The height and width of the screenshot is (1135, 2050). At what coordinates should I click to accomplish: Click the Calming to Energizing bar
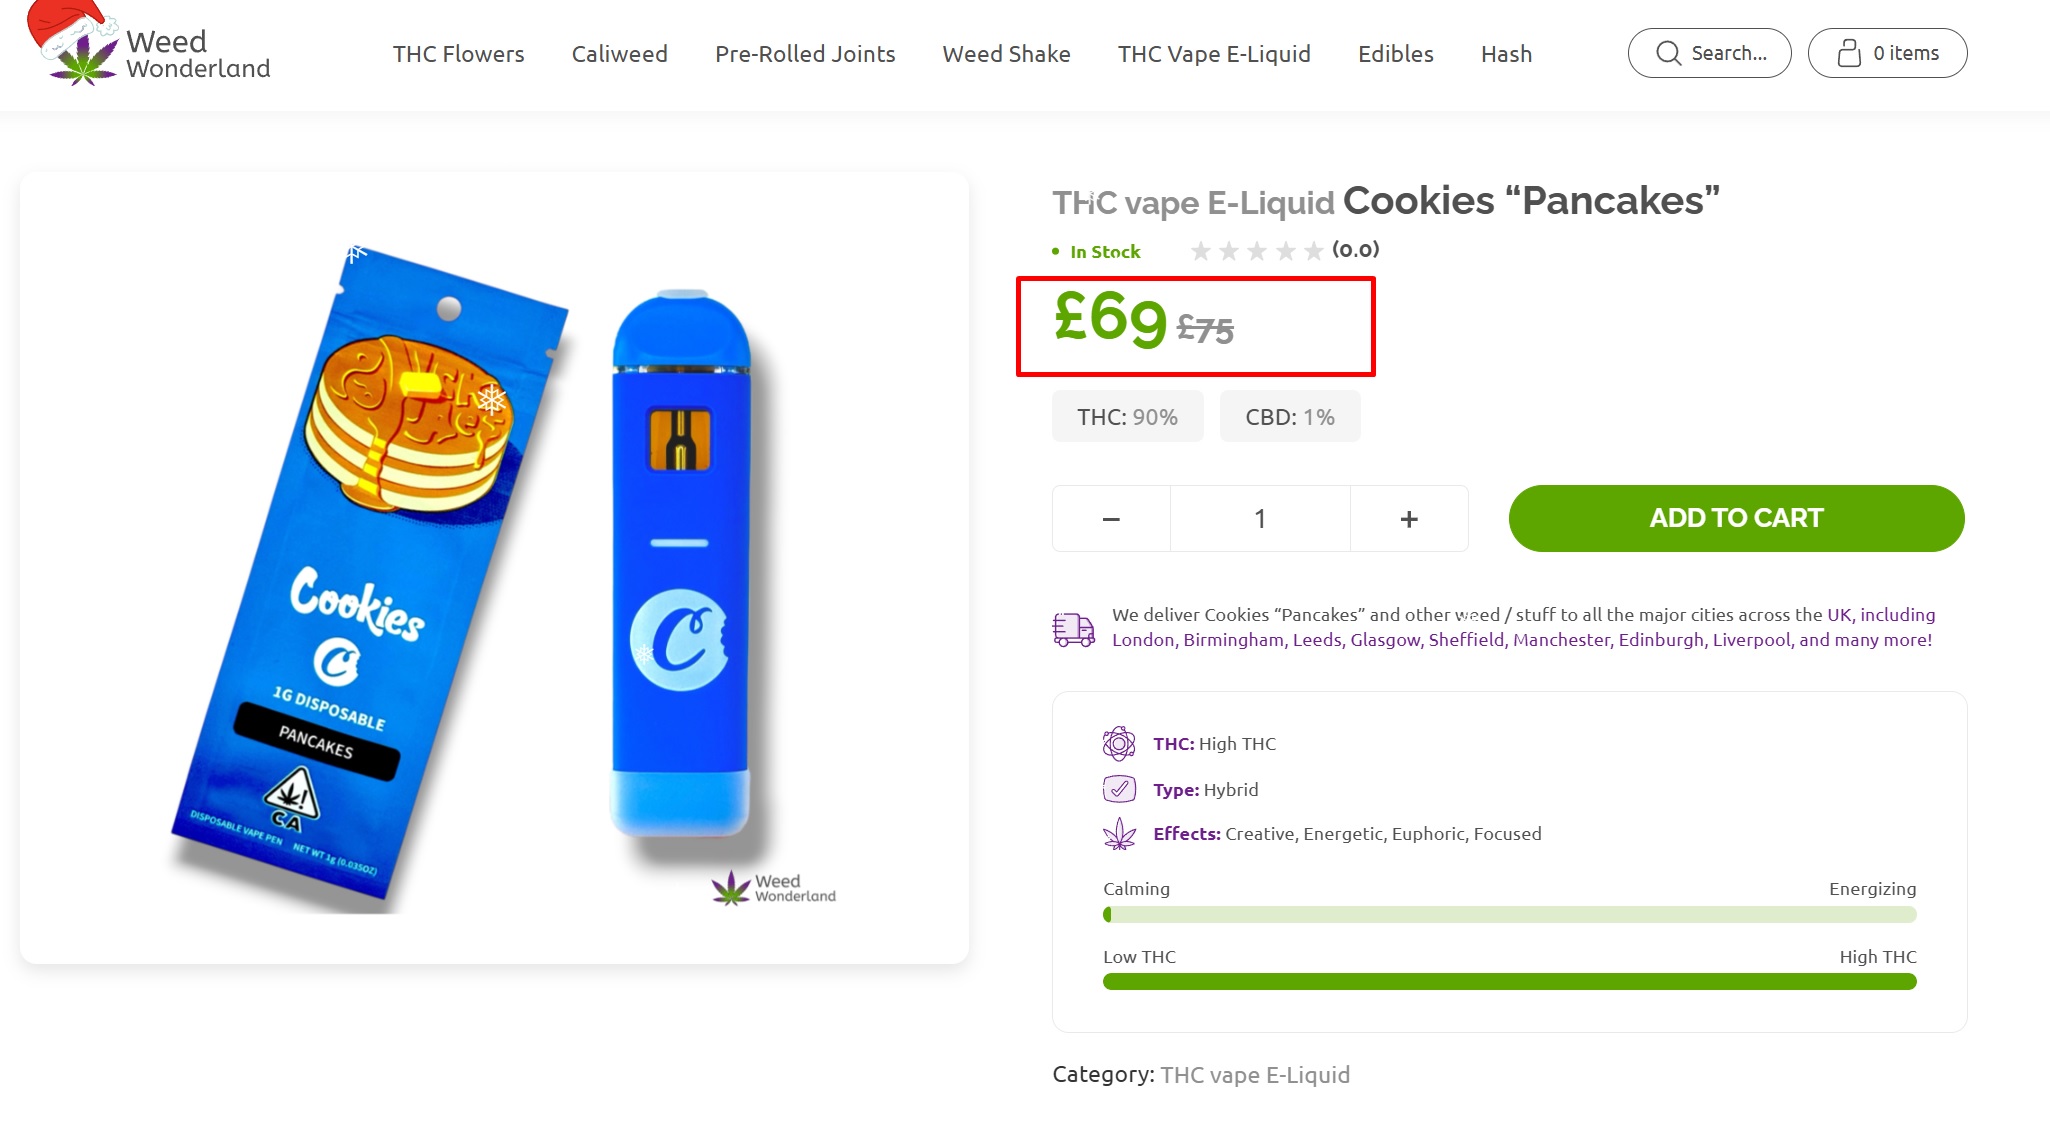click(1509, 914)
